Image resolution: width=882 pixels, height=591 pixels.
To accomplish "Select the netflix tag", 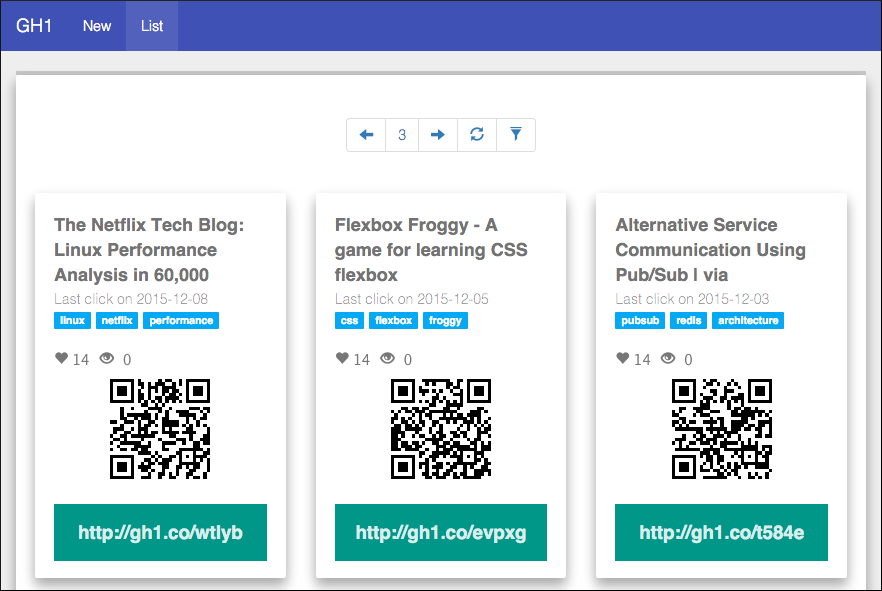I will tap(117, 321).
